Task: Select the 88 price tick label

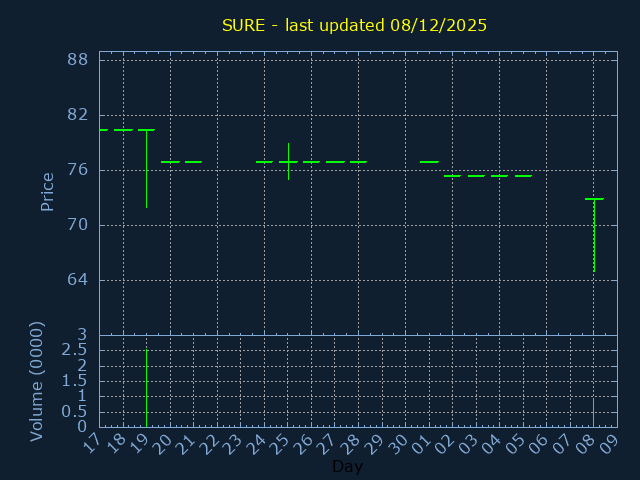Action: point(77,60)
